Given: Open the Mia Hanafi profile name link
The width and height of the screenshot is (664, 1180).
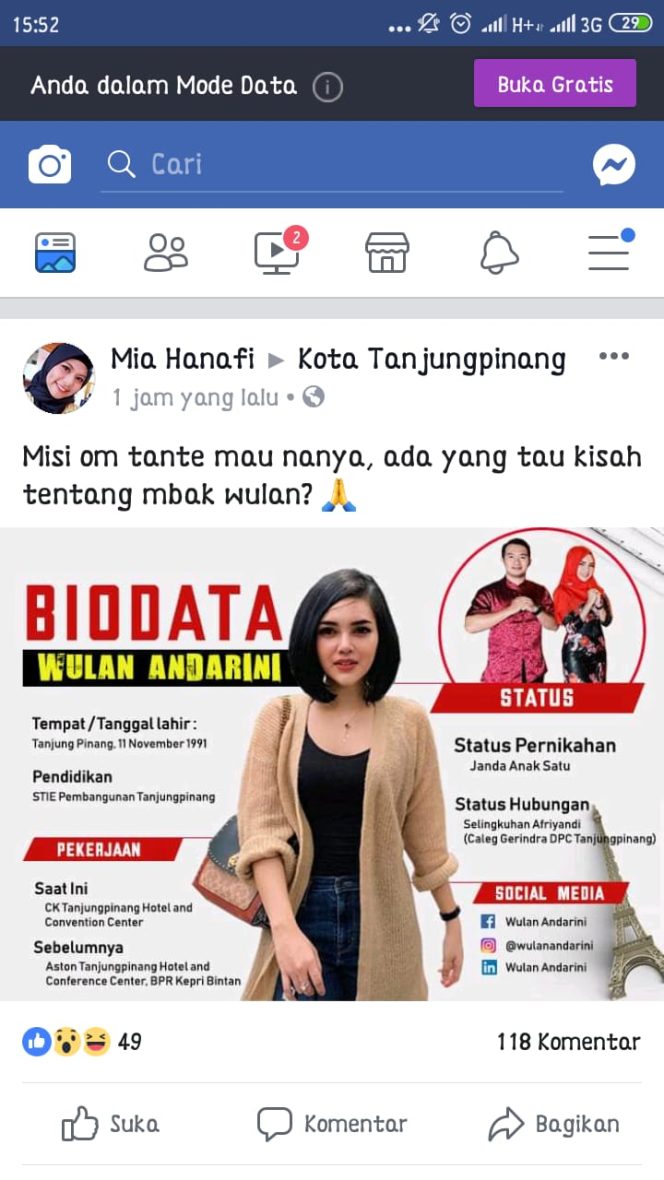Looking at the screenshot, I should tap(183, 359).
